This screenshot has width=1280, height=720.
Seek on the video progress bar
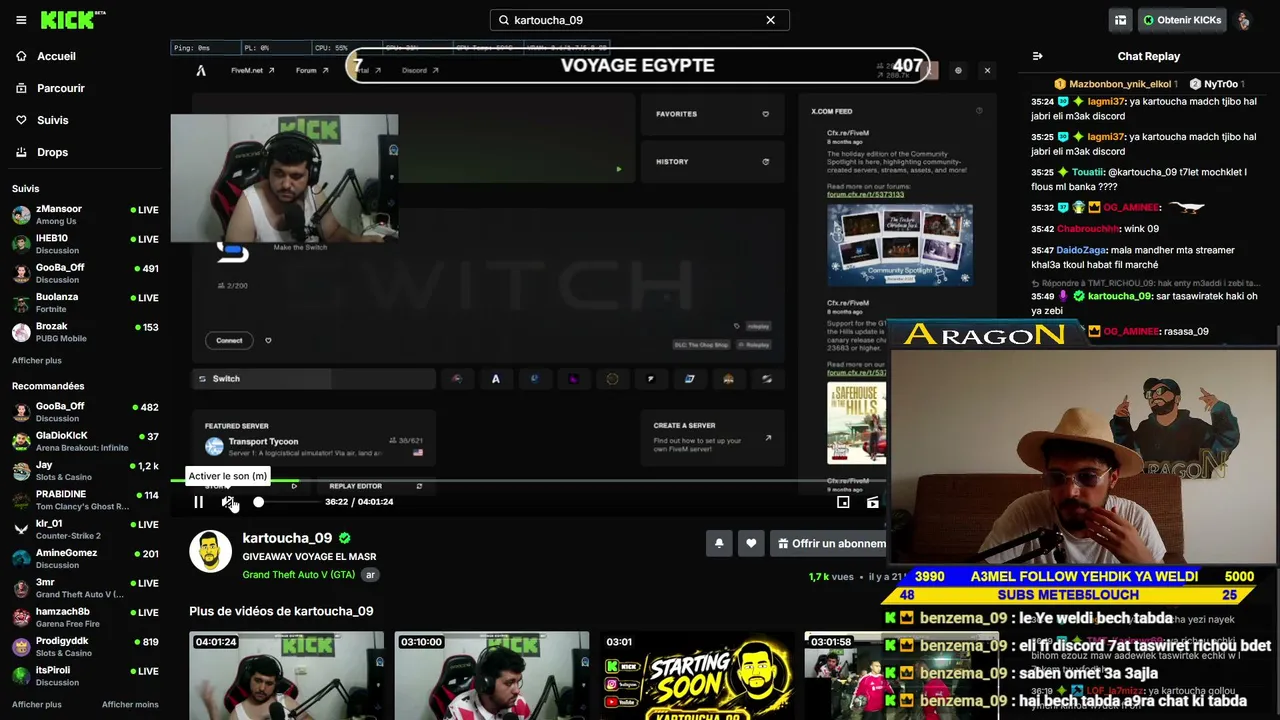coord(530,481)
